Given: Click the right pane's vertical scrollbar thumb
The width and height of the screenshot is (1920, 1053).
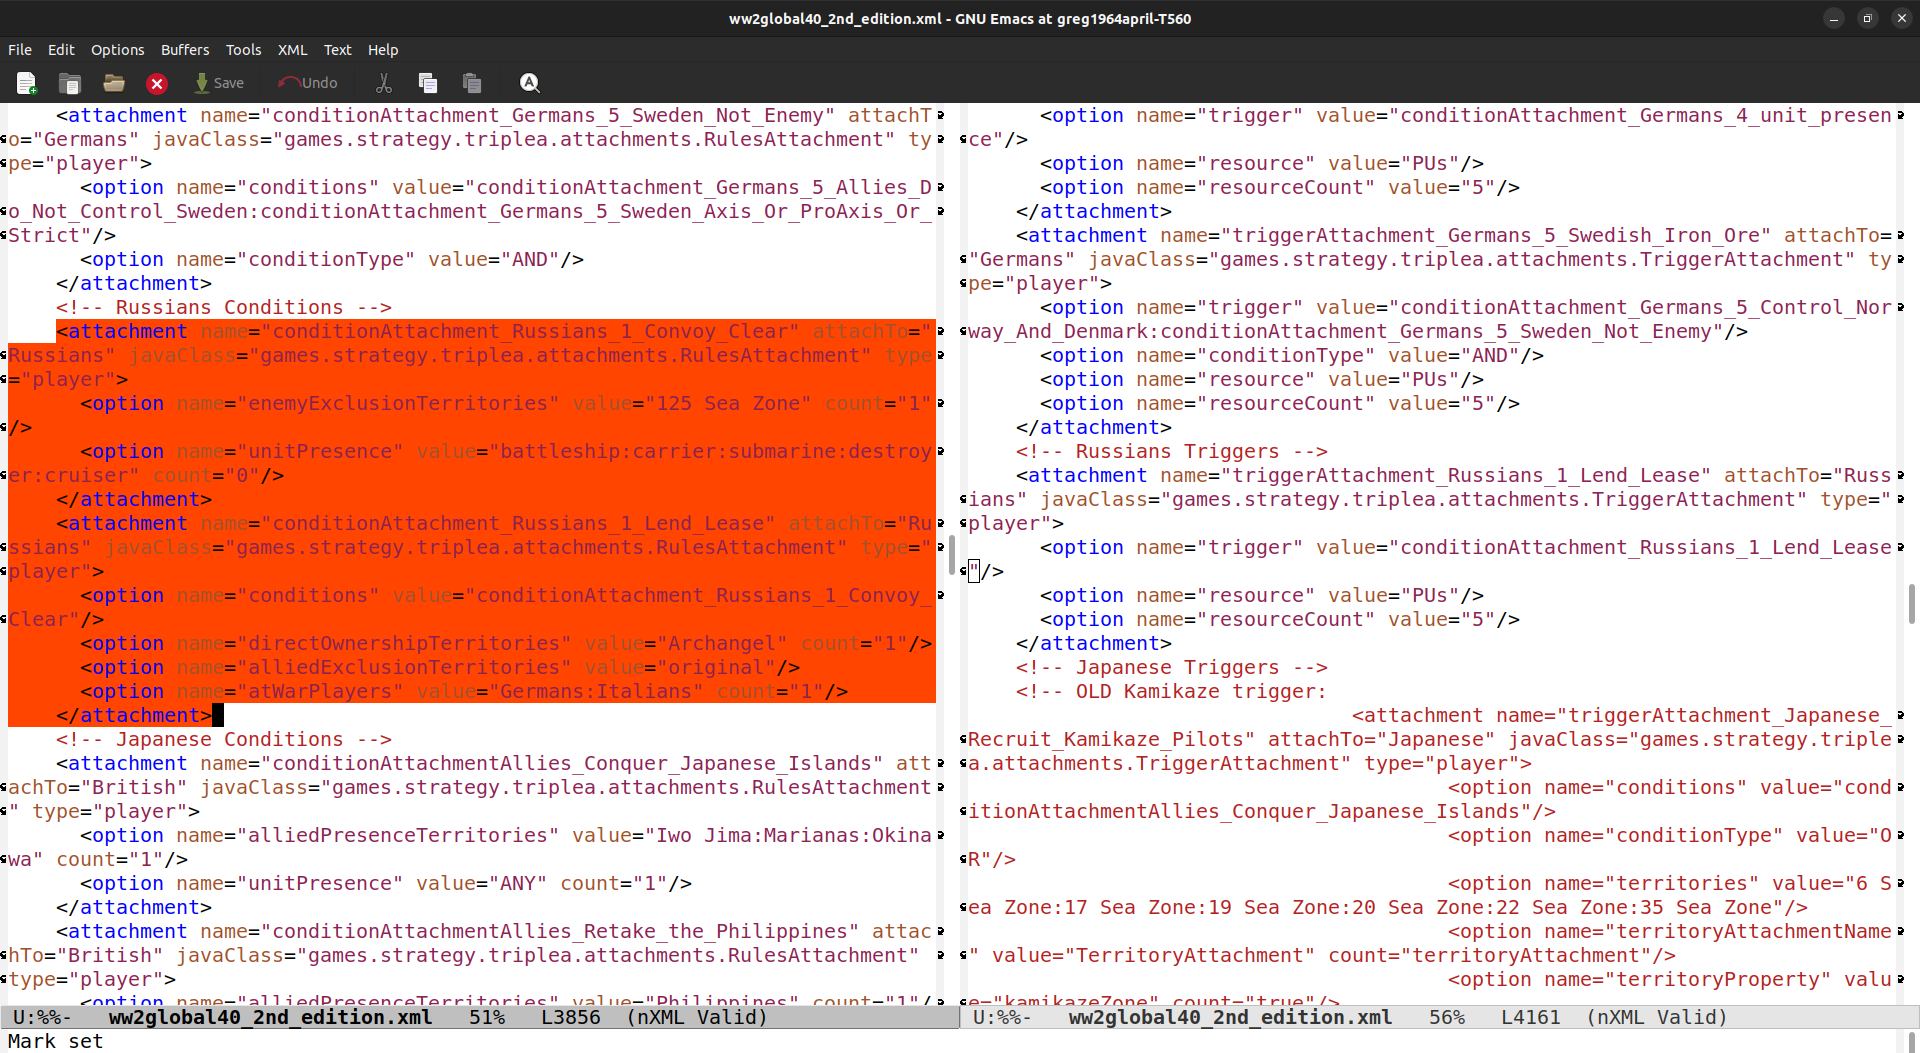Looking at the screenshot, I should (x=1911, y=604).
